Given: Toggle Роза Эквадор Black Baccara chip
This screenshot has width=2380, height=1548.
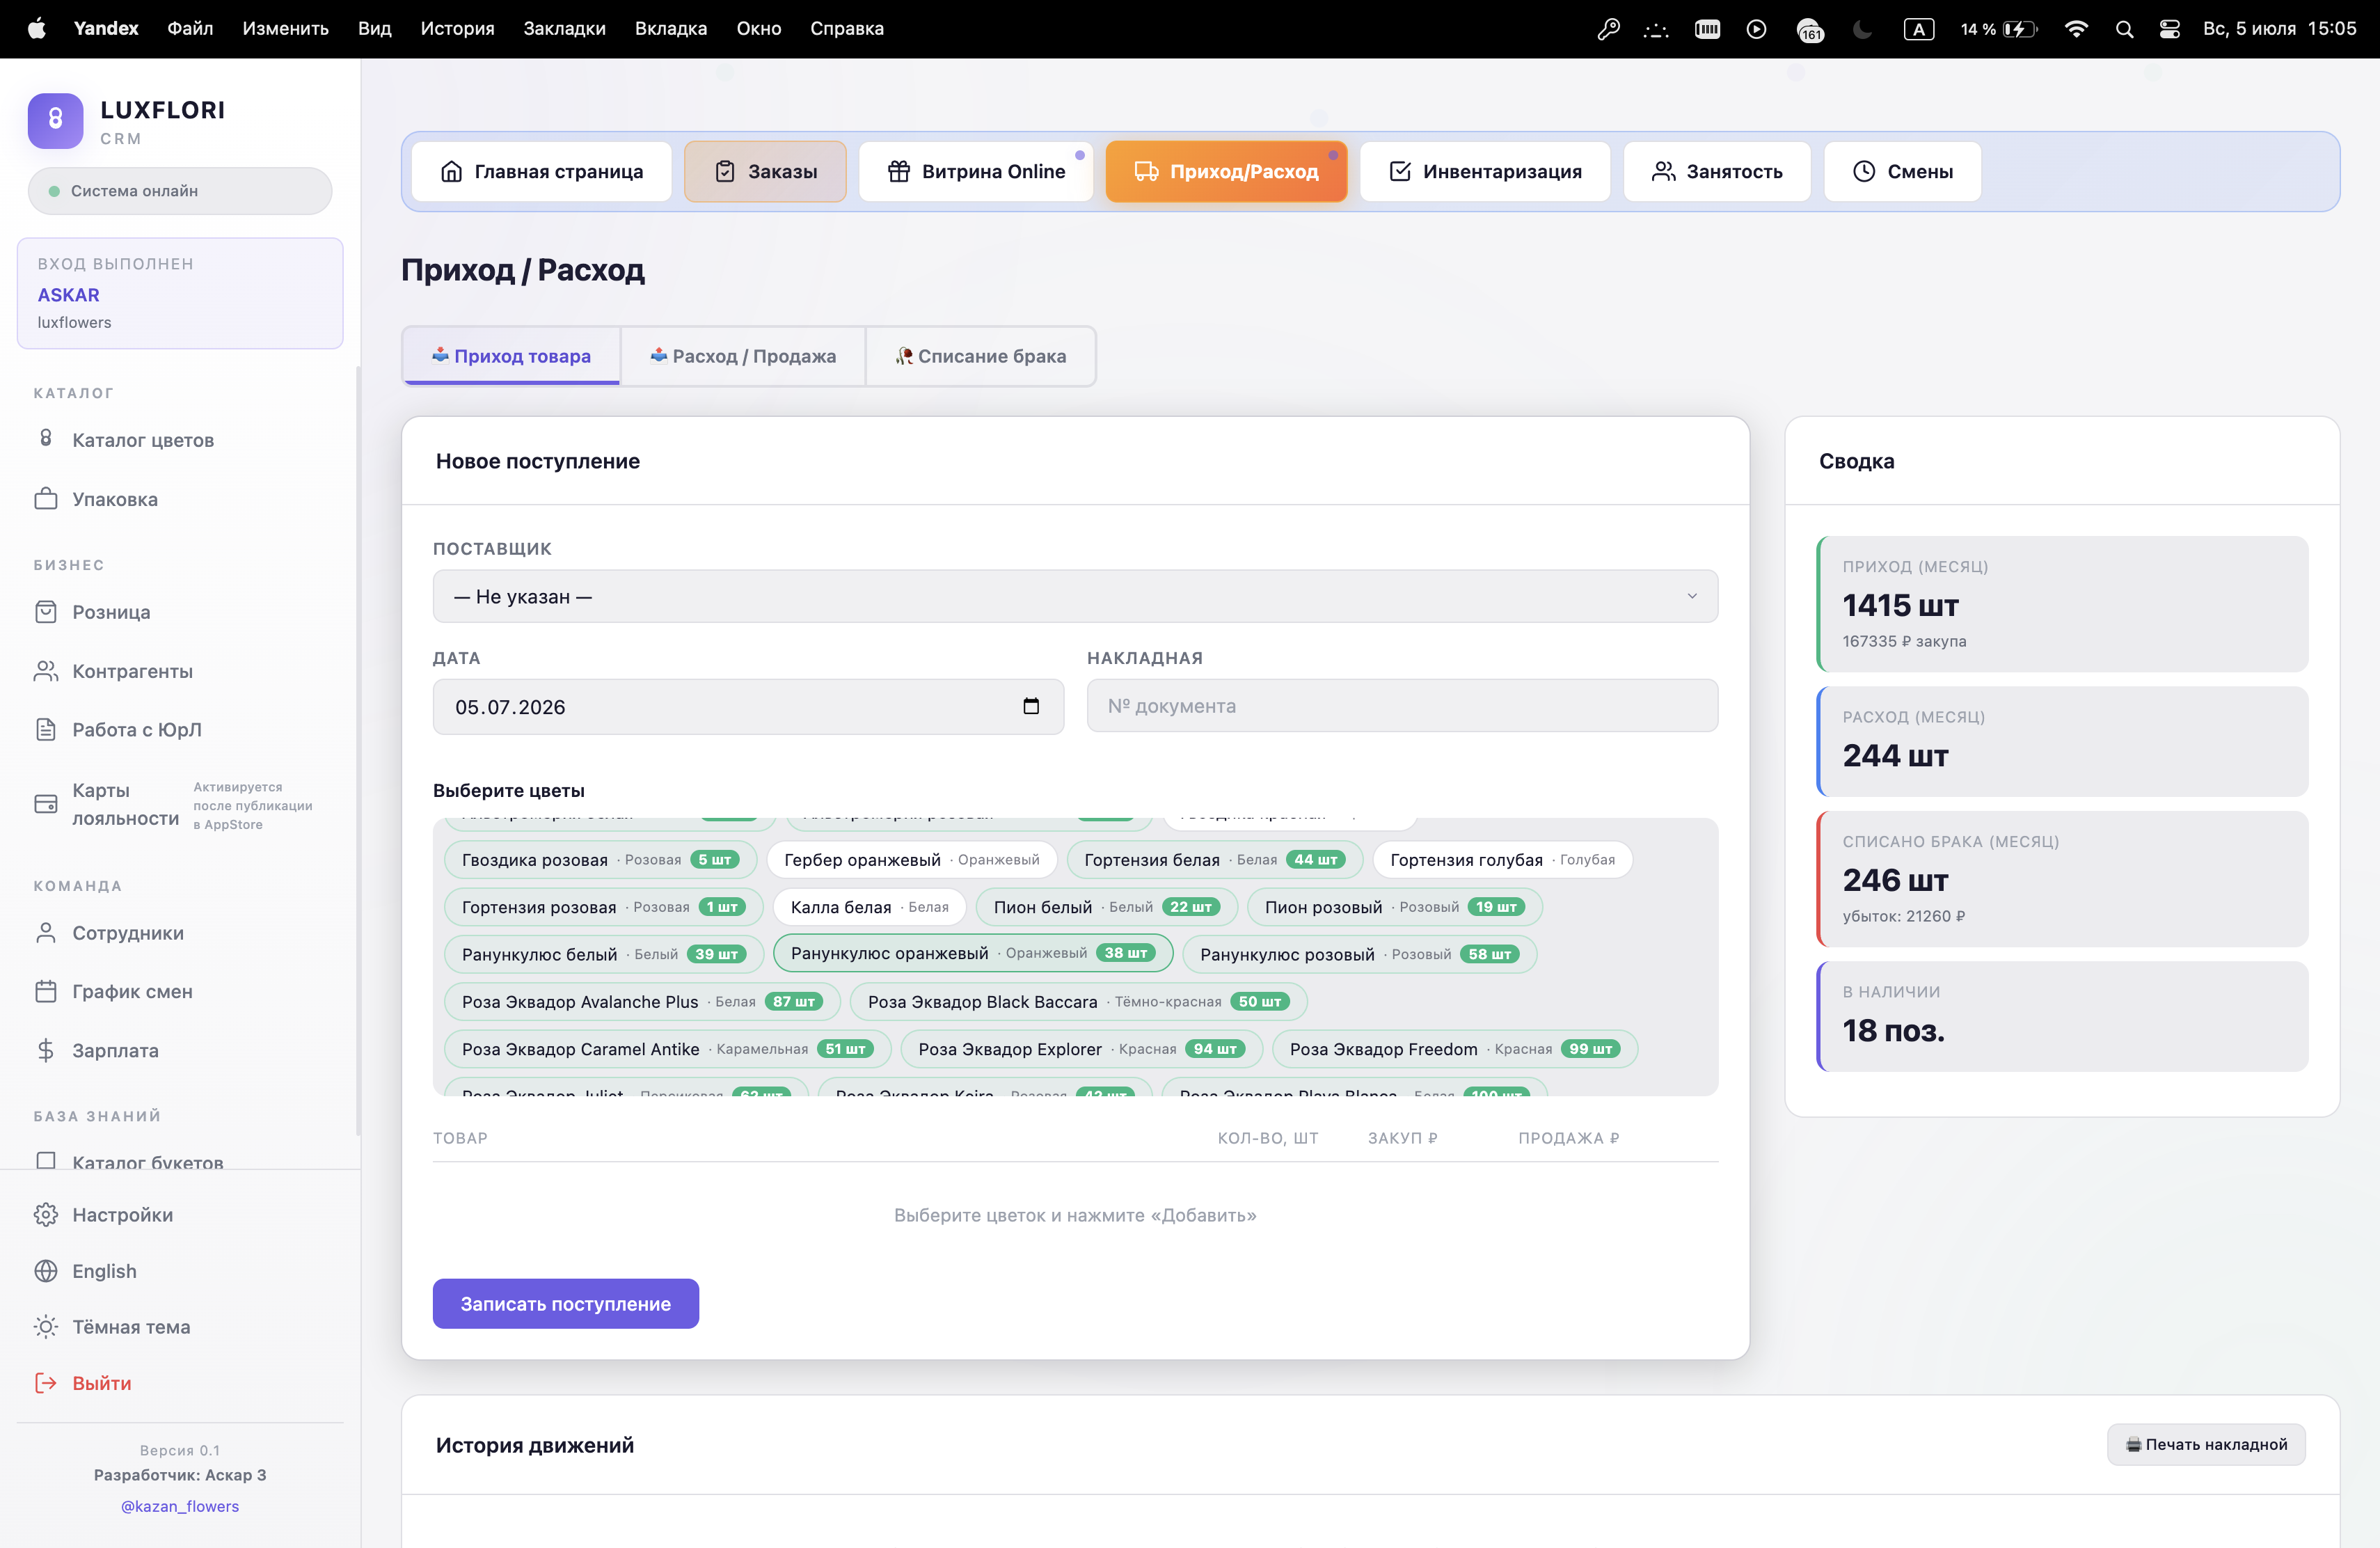Looking at the screenshot, I should 1078,1001.
